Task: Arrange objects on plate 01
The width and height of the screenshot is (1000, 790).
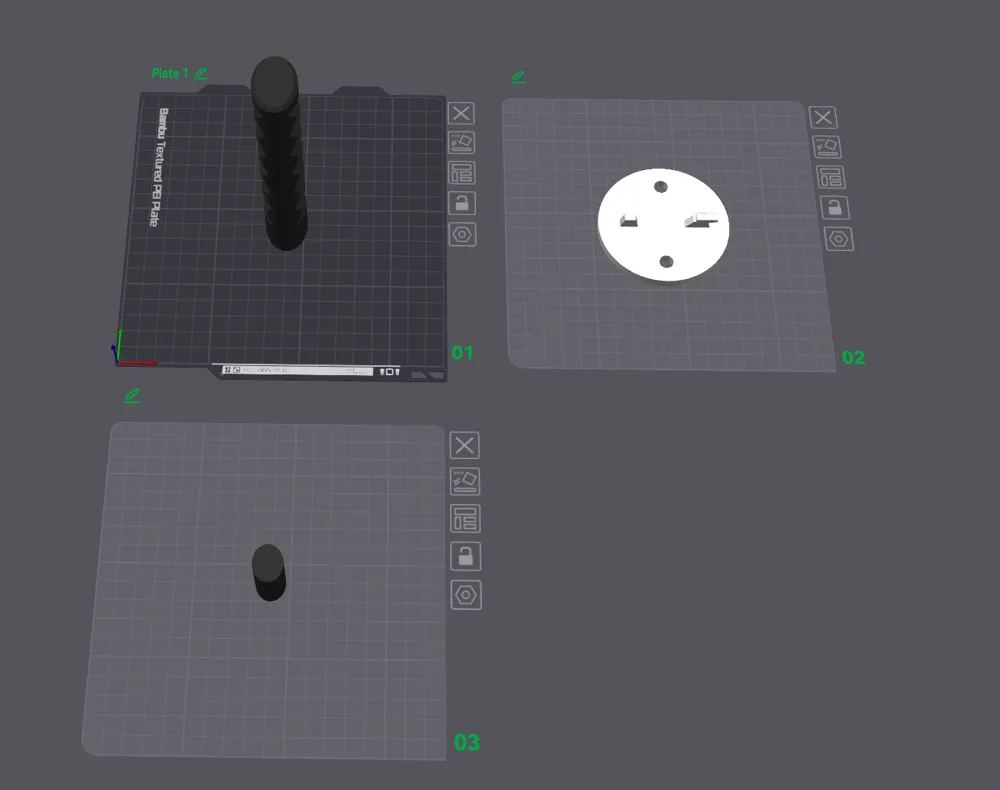Action: (x=462, y=173)
